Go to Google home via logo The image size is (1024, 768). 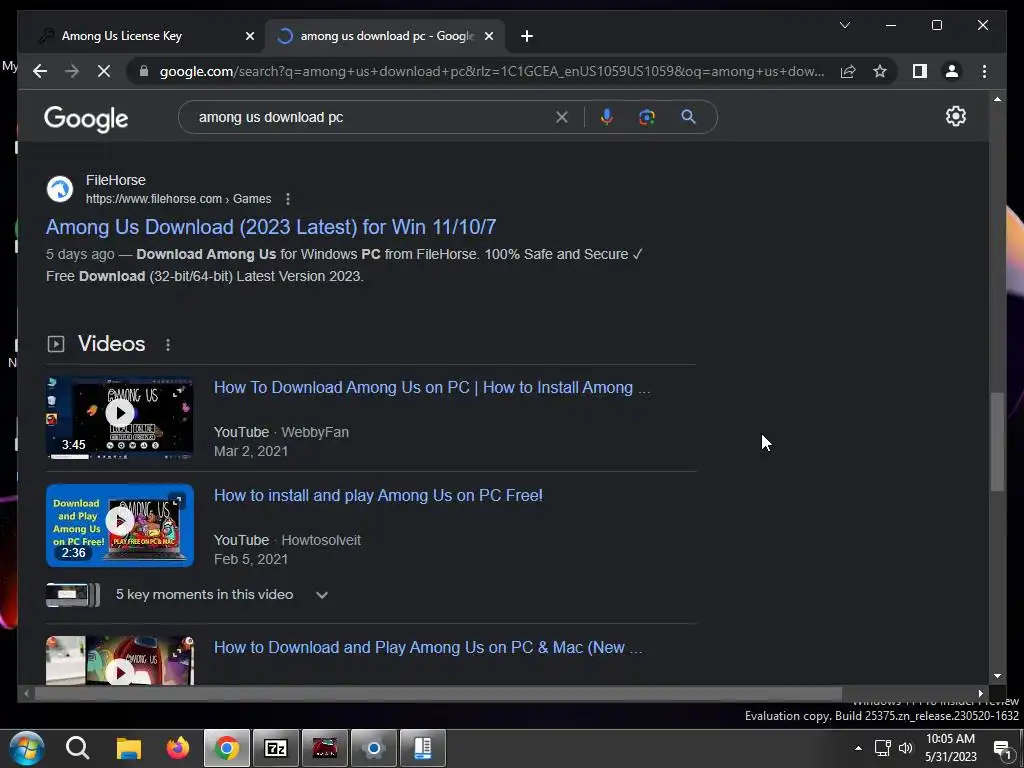86,119
